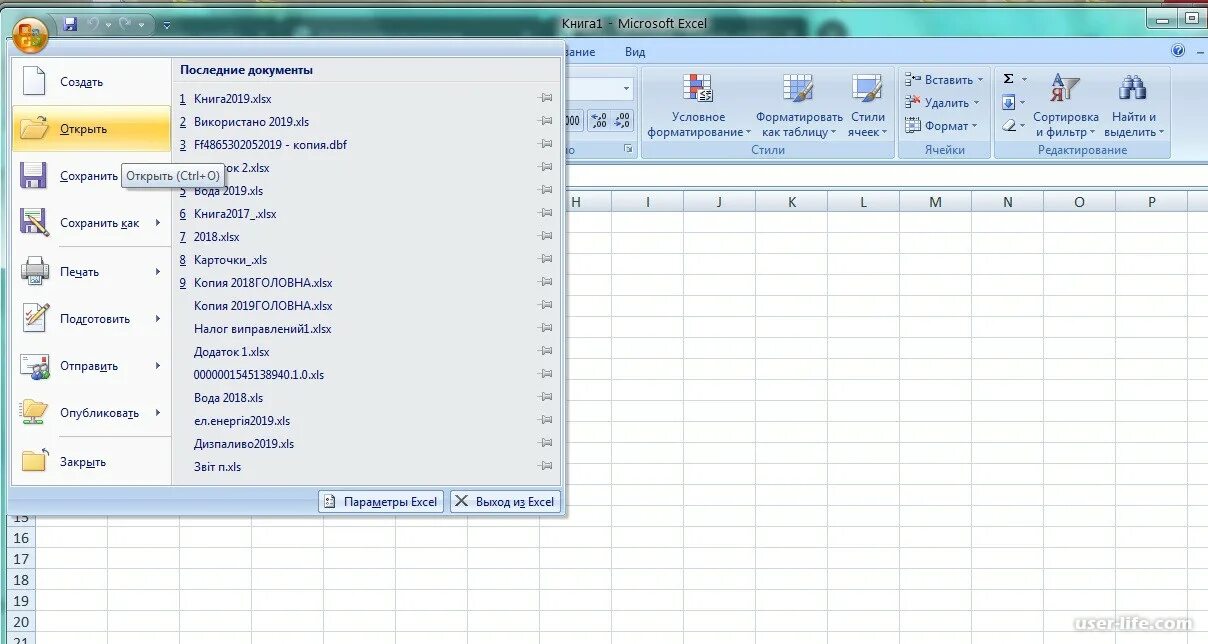Click the AutoSum sigma icon
This screenshot has width=1208, height=644.
tap(1008, 79)
